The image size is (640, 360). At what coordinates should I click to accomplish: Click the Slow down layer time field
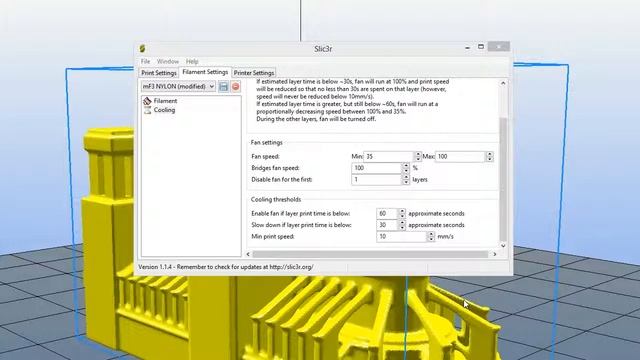387,225
